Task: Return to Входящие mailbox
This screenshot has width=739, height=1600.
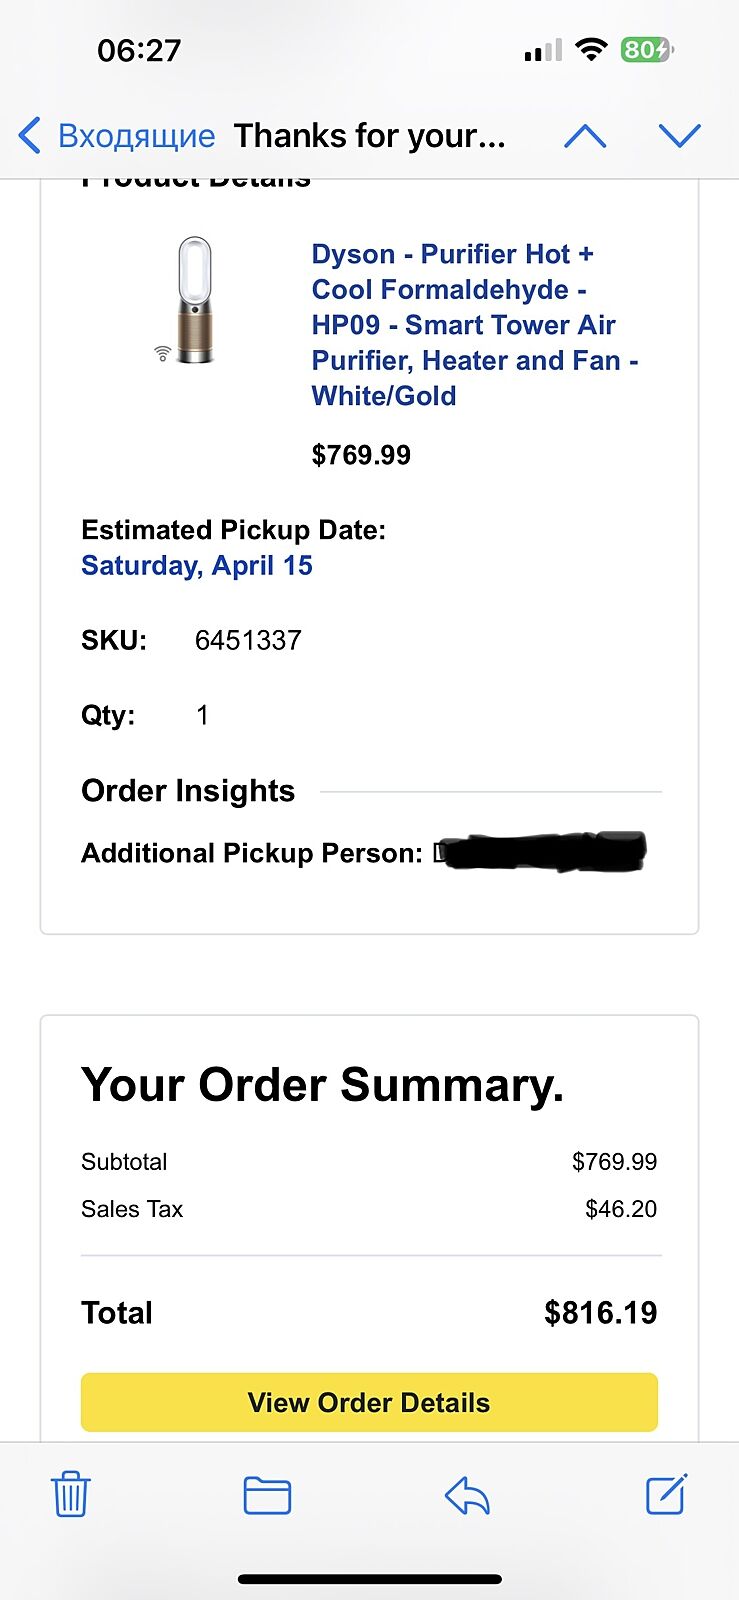Action: pyautogui.click(x=136, y=136)
